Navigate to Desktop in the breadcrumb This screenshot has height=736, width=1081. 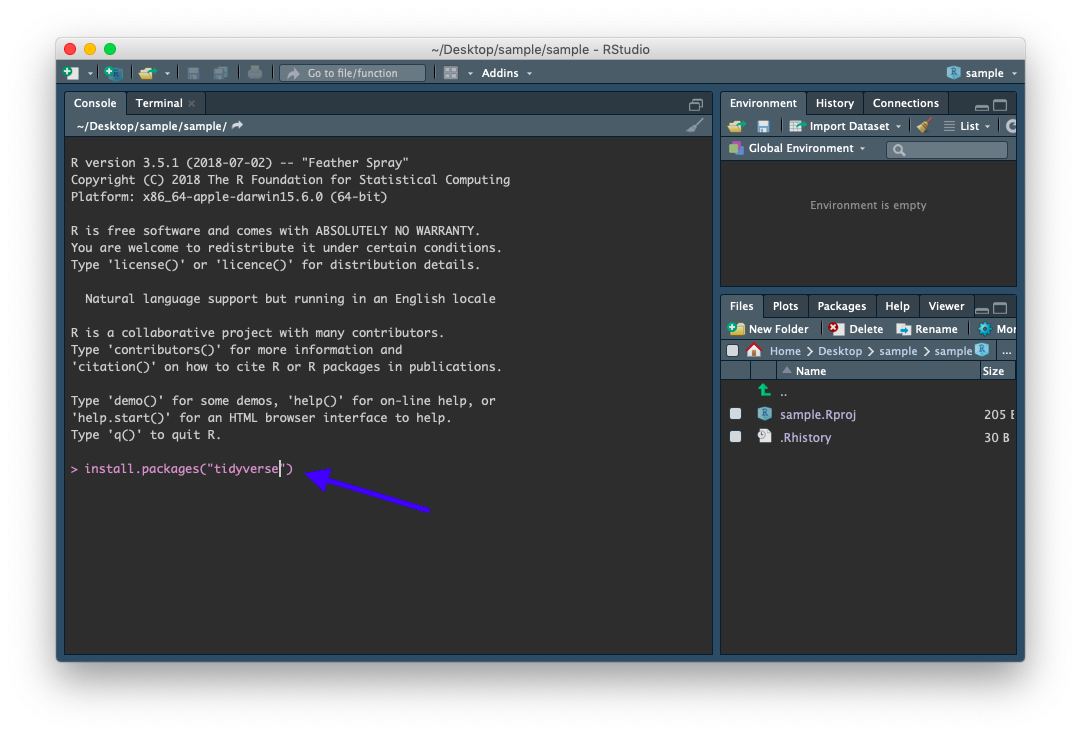(x=840, y=351)
